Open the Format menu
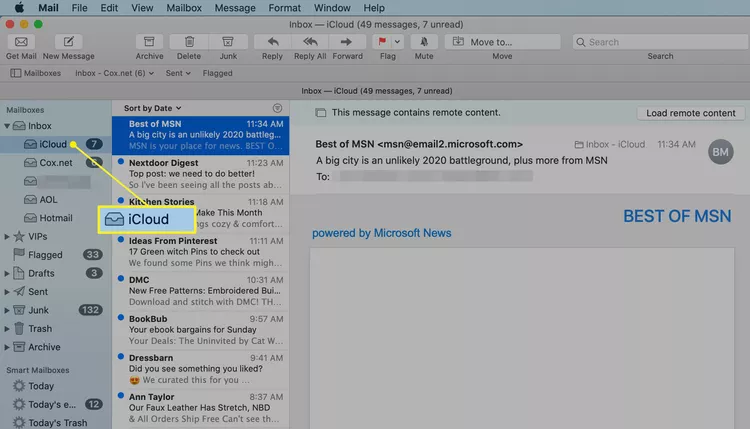 click(x=285, y=8)
